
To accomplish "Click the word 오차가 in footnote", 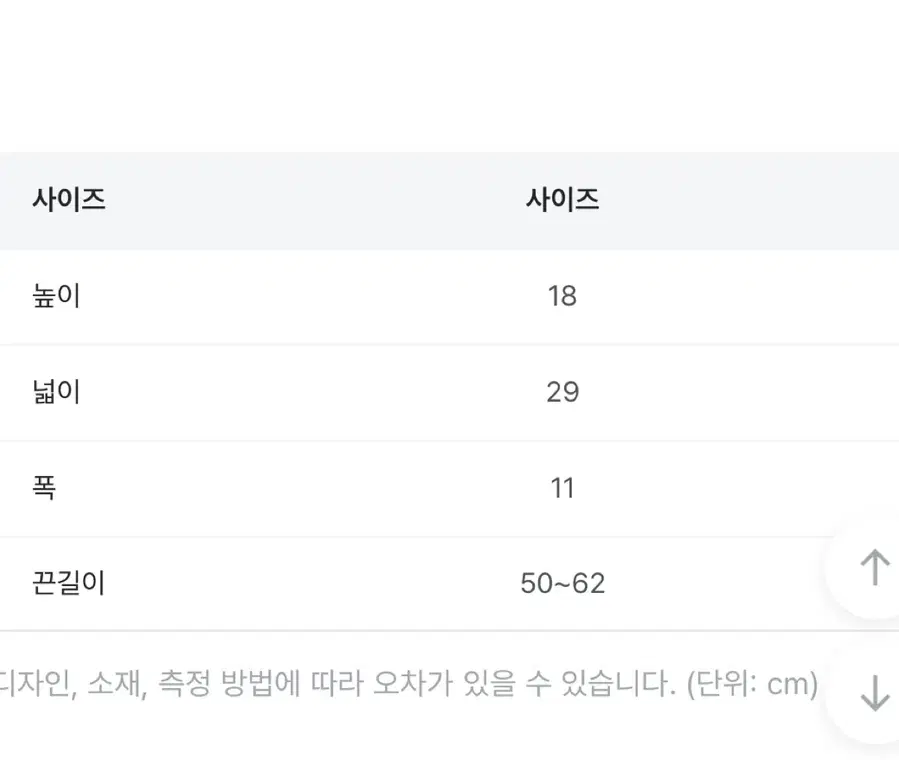I will point(413,684).
